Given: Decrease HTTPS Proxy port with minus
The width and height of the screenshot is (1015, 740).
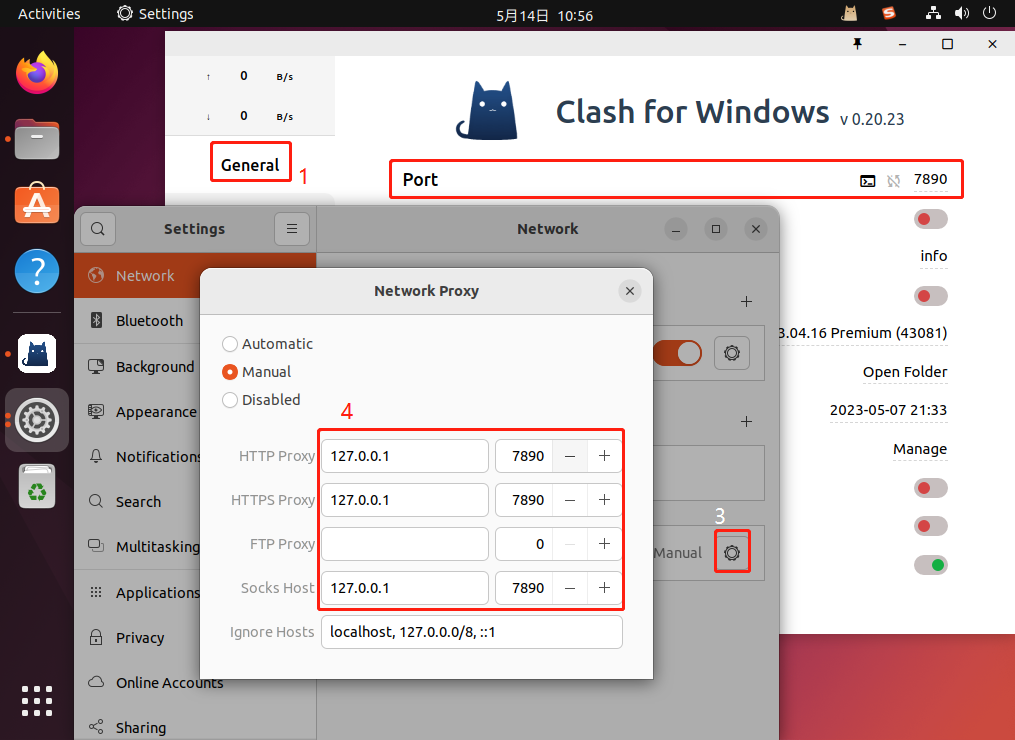Looking at the screenshot, I should tap(570, 500).
